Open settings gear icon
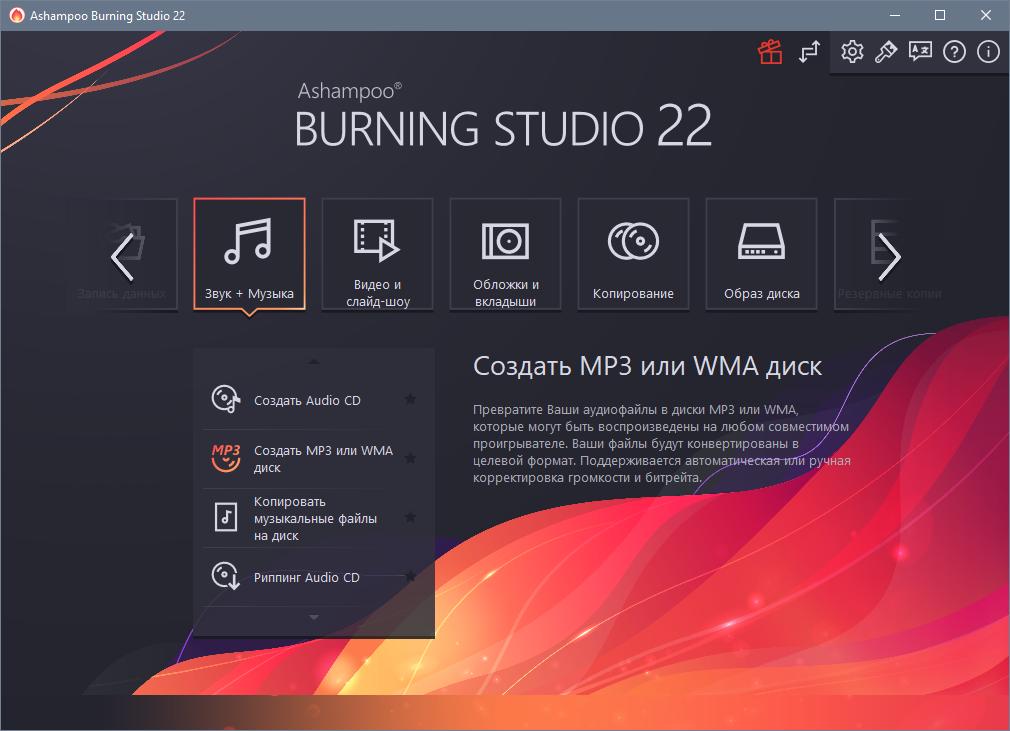This screenshot has height=731, width=1010. coord(852,52)
